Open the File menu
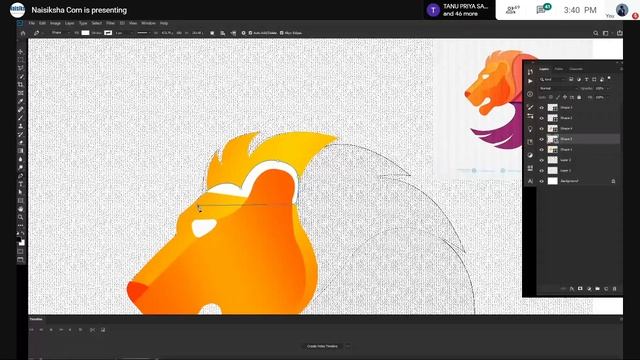Image resolution: width=640 pixels, height=360 pixels. tap(31, 23)
